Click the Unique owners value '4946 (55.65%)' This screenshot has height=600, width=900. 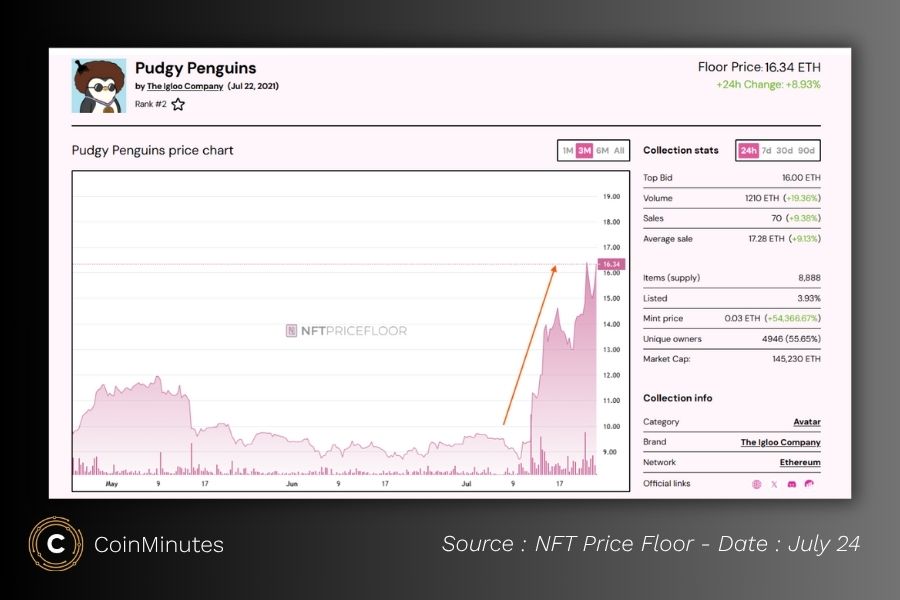(x=792, y=339)
